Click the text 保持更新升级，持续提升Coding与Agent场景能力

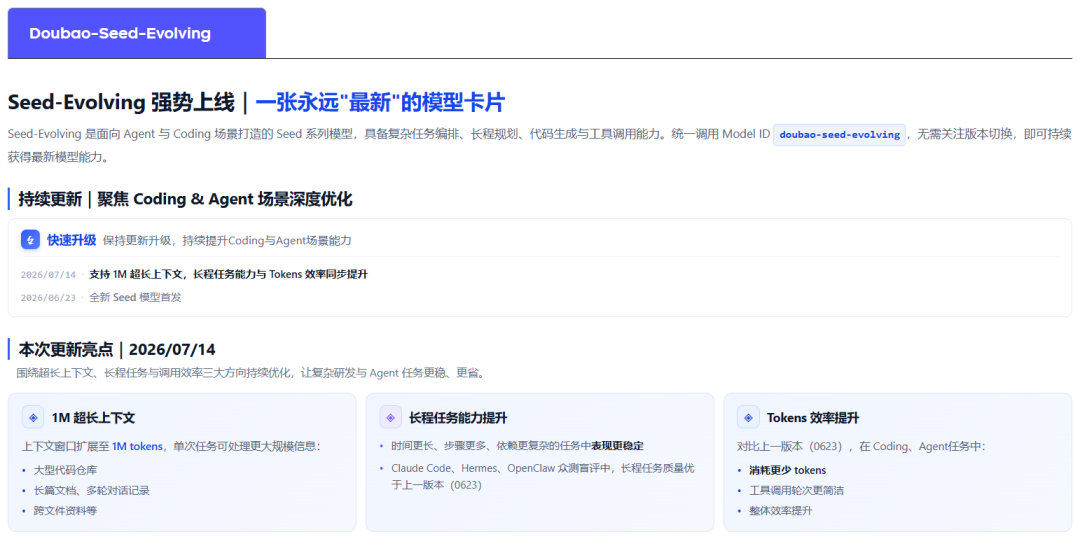[x=227, y=240]
